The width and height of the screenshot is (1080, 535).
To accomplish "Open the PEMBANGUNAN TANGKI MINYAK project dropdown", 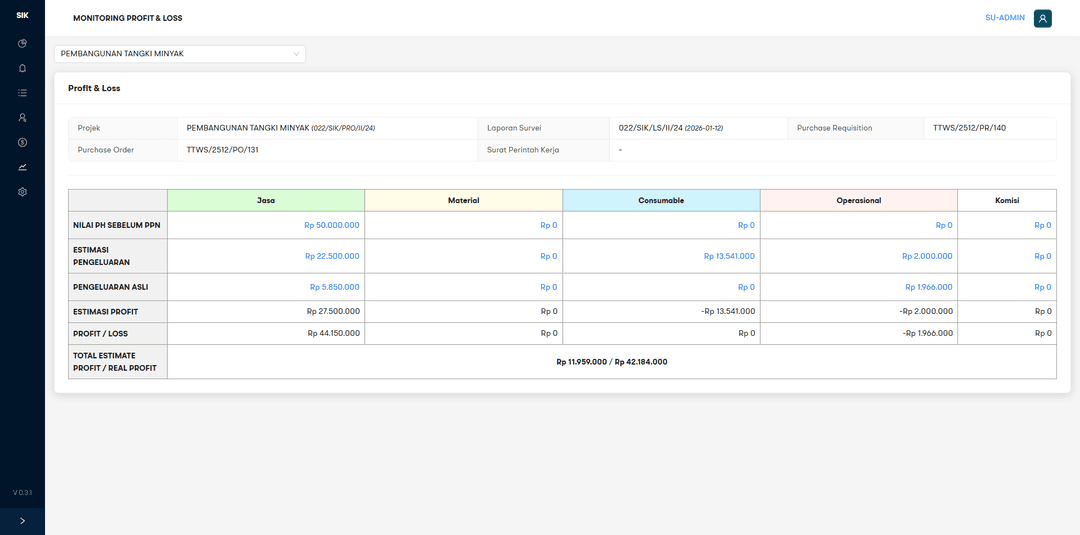I will coord(170,54).
